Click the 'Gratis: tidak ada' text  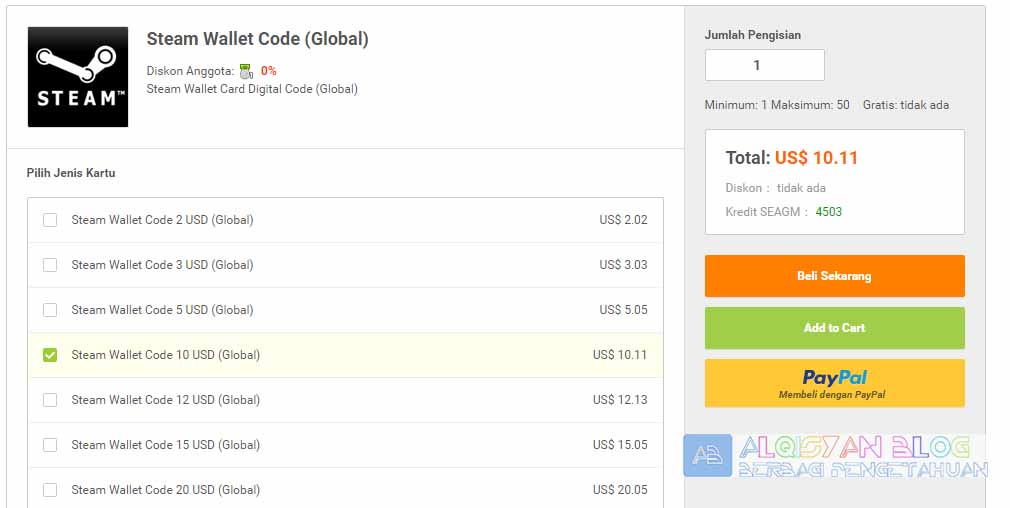click(x=906, y=105)
